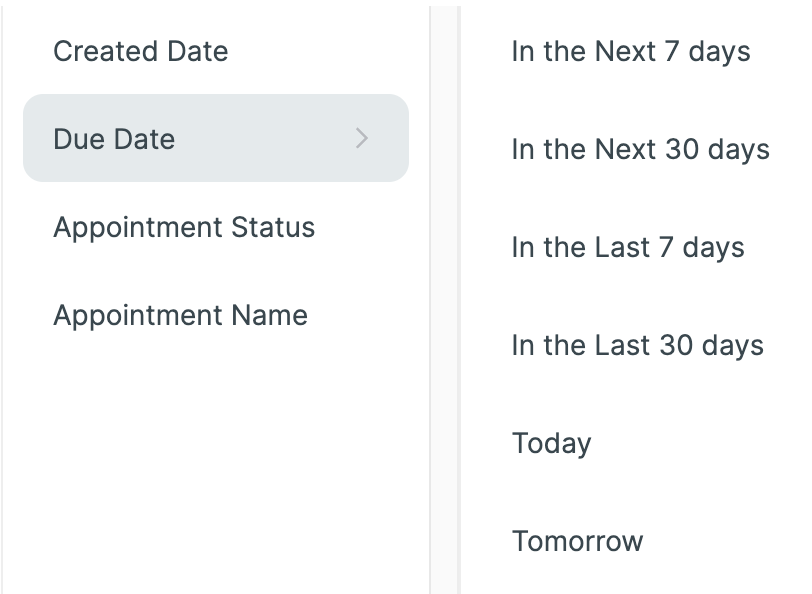Expand the Due Date chevron arrow
This screenshot has height=594, width=812.
click(x=362, y=138)
